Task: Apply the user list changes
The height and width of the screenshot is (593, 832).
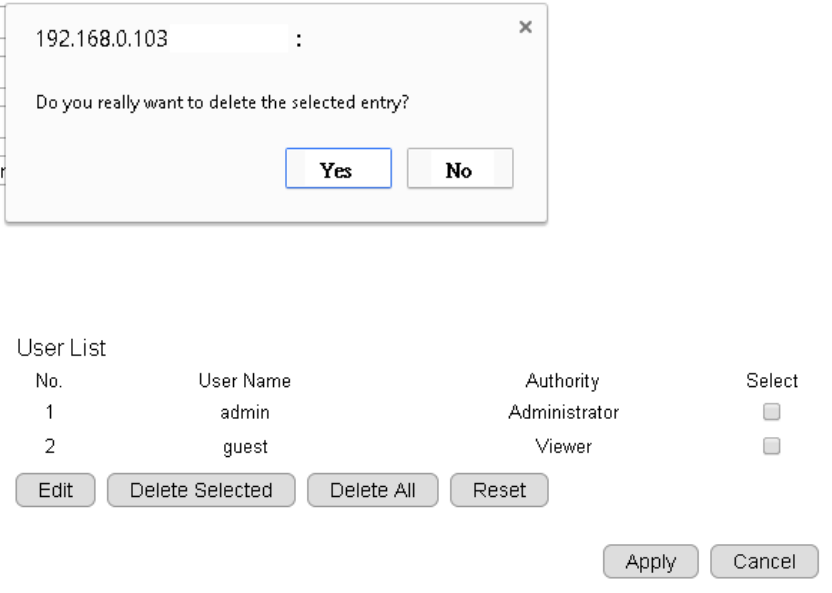Action: (x=650, y=562)
